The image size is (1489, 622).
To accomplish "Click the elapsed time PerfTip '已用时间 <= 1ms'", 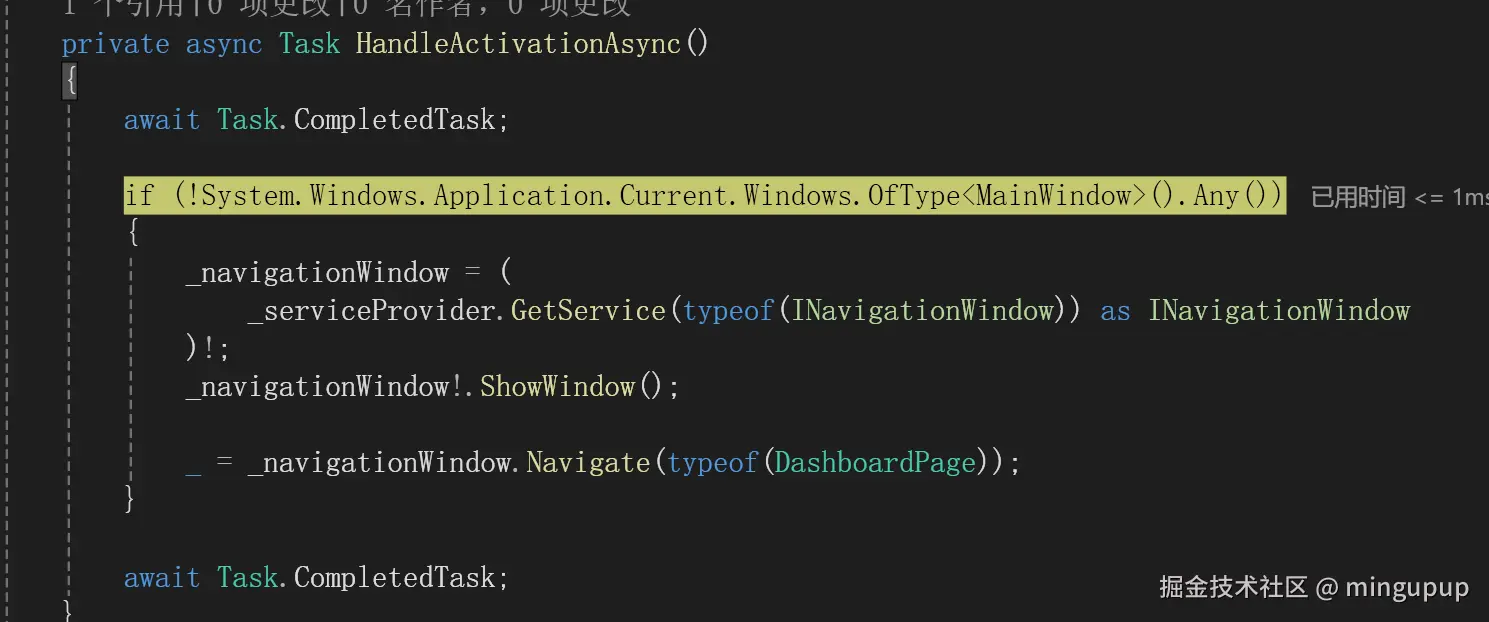I will 1399,197.
